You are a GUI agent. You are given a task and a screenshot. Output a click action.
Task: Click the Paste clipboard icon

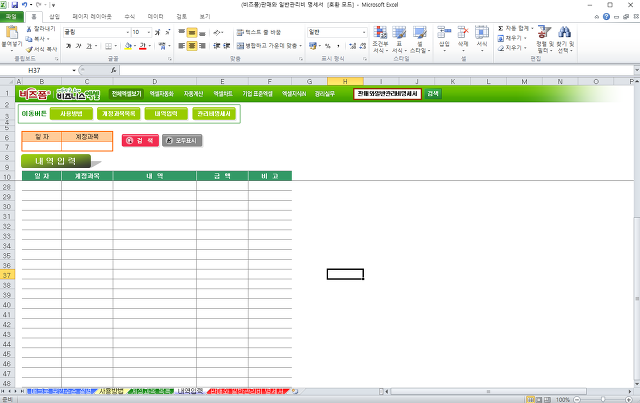click(12, 33)
